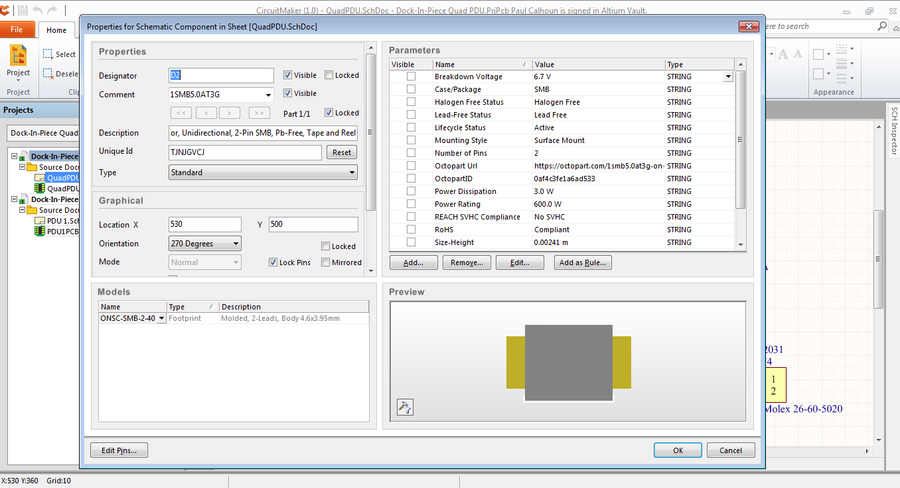Click the component preview thumbnail

pyautogui.click(x=568, y=362)
